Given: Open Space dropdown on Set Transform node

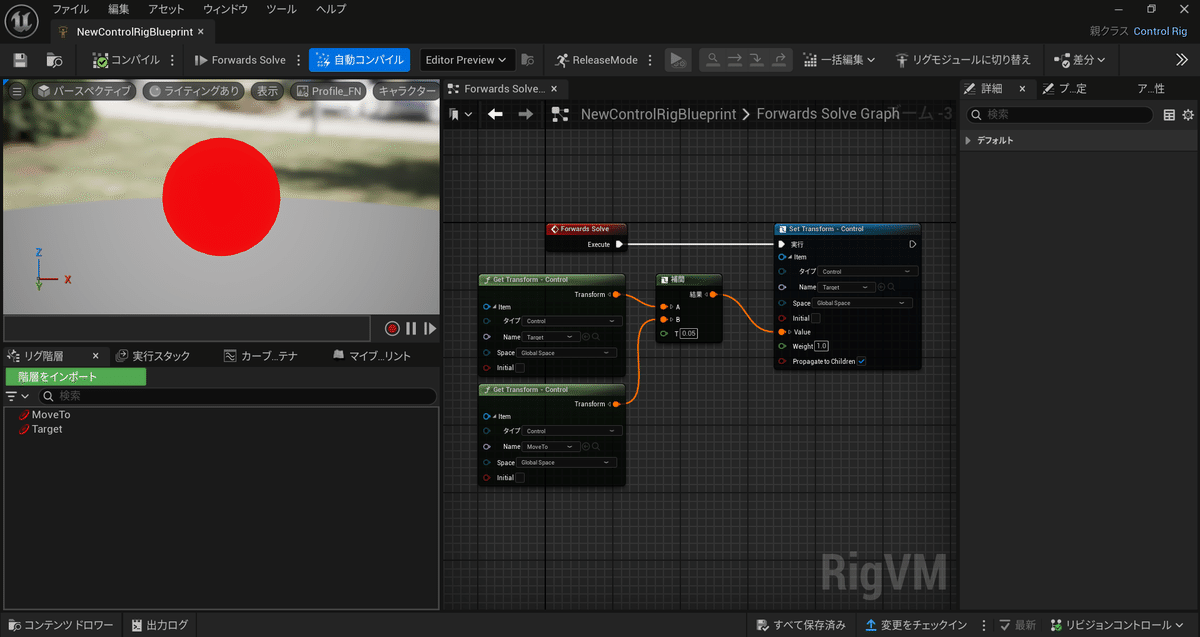Looking at the screenshot, I should click(x=862, y=303).
